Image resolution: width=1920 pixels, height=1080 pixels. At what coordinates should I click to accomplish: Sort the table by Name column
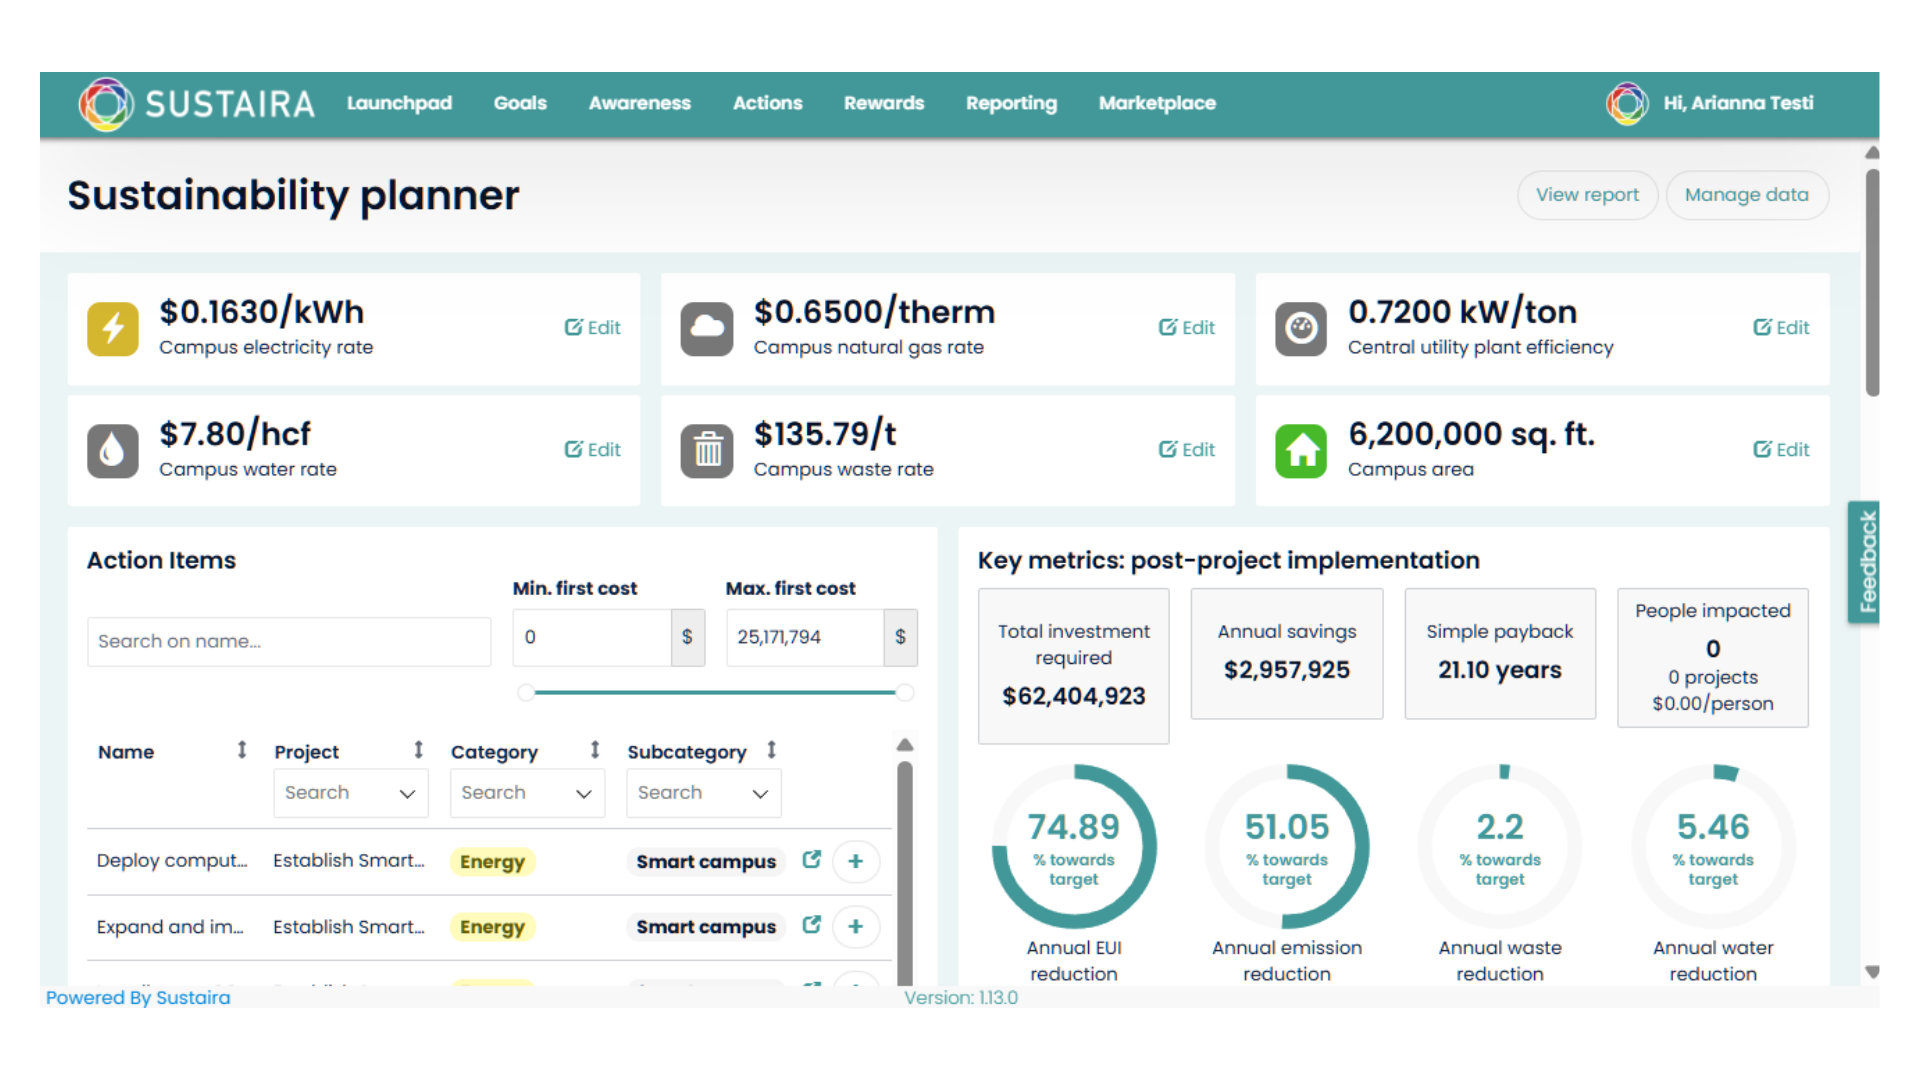[x=240, y=749]
